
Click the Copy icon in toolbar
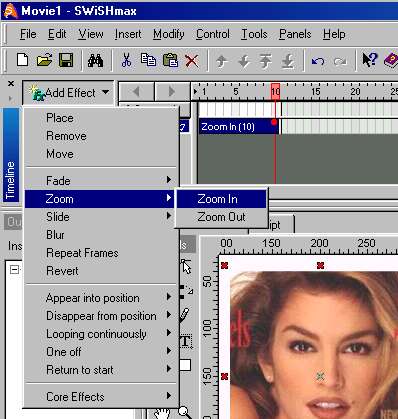[148, 60]
